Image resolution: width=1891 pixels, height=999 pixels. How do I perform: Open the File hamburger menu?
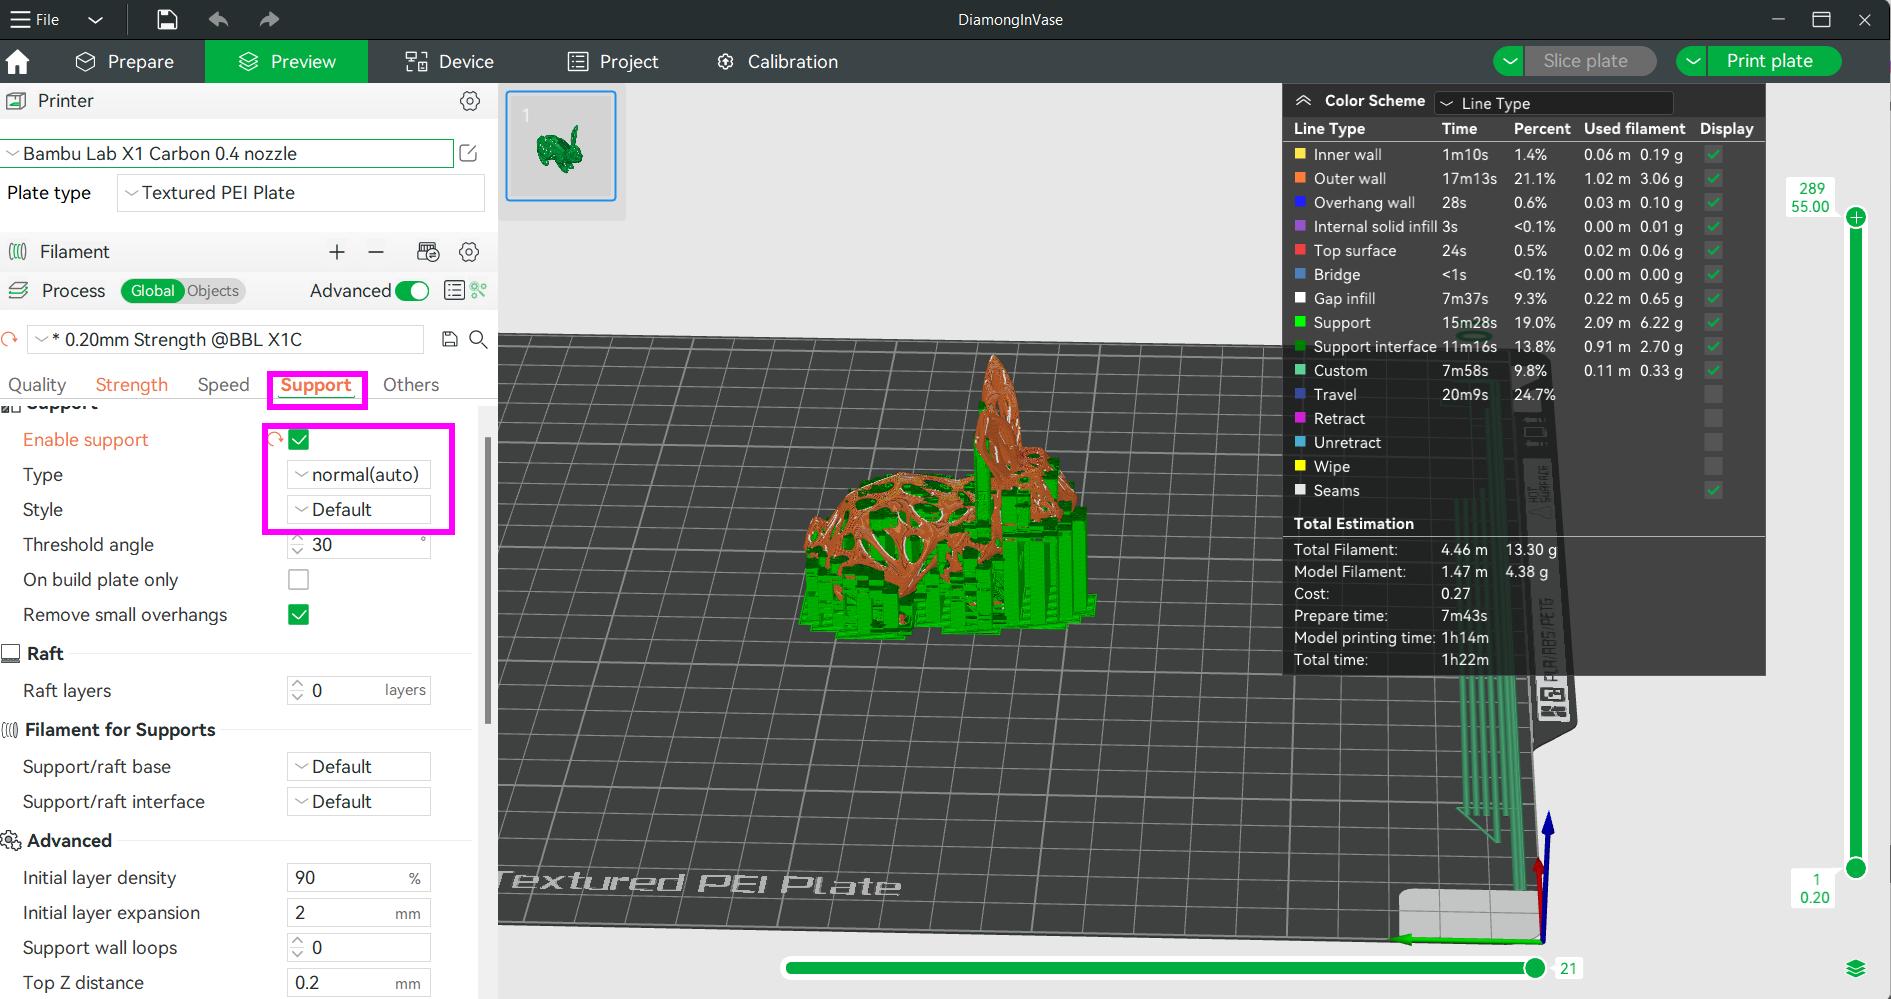pos(34,19)
